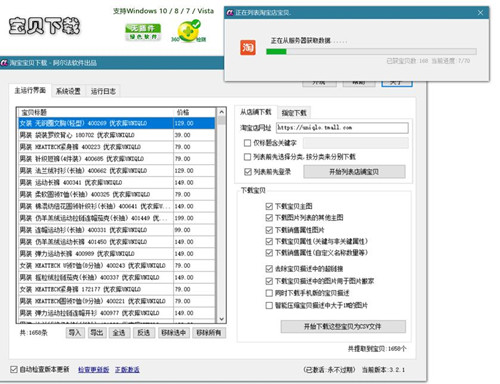
Task: Click the 360 security check badge
Action: (x=189, y=31)
